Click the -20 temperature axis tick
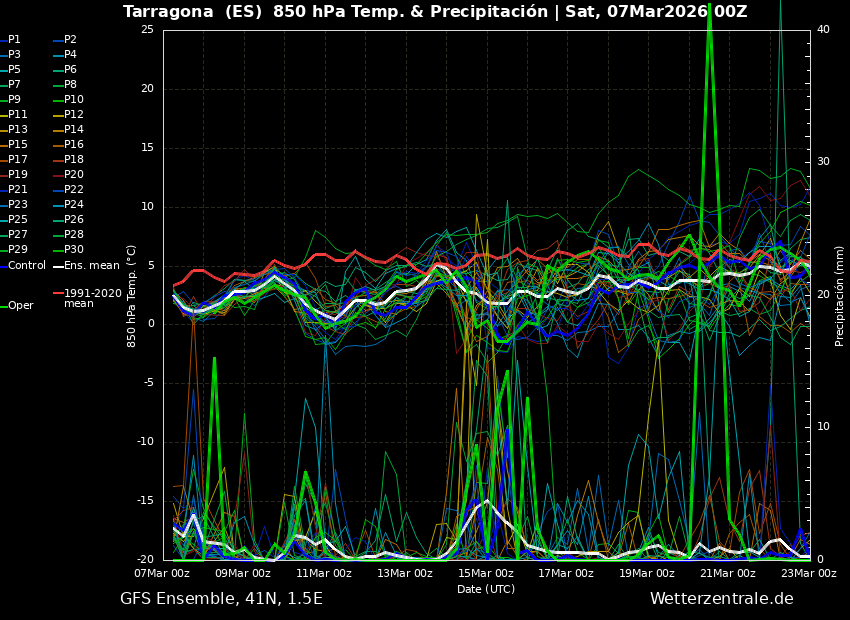This screenshot has height=620, width=850. (146, 560)
